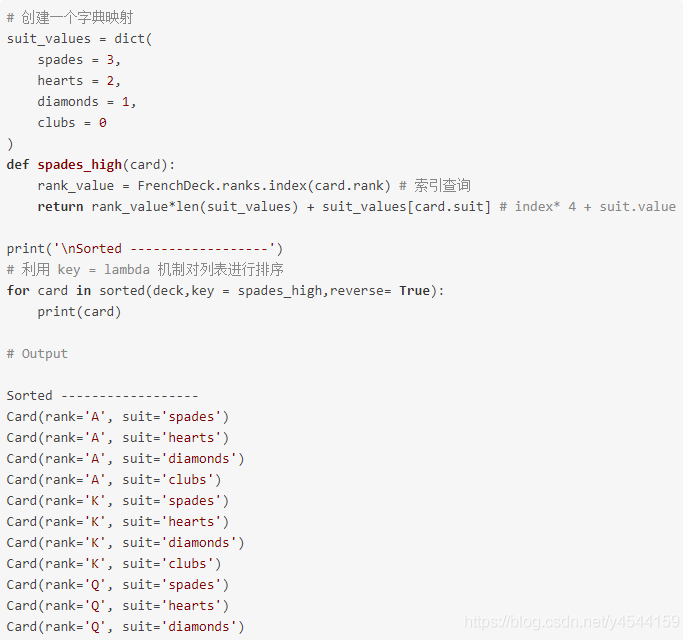Screen dimensions: 689x640
Task: Click the Card rank 'A' suit 'clubs' output
Action: [114, 480]
